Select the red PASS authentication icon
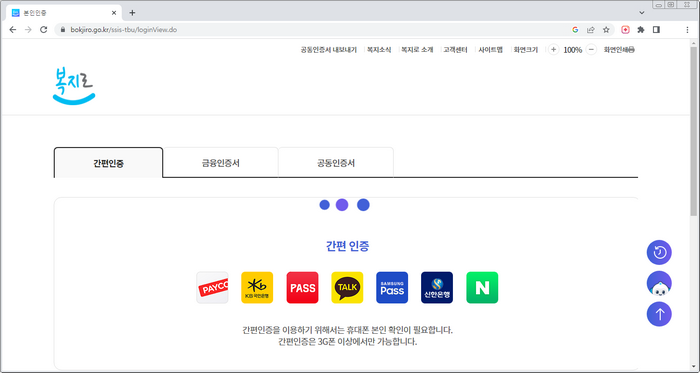Screen dimensions: 700x373 click(x=302, y=288)
